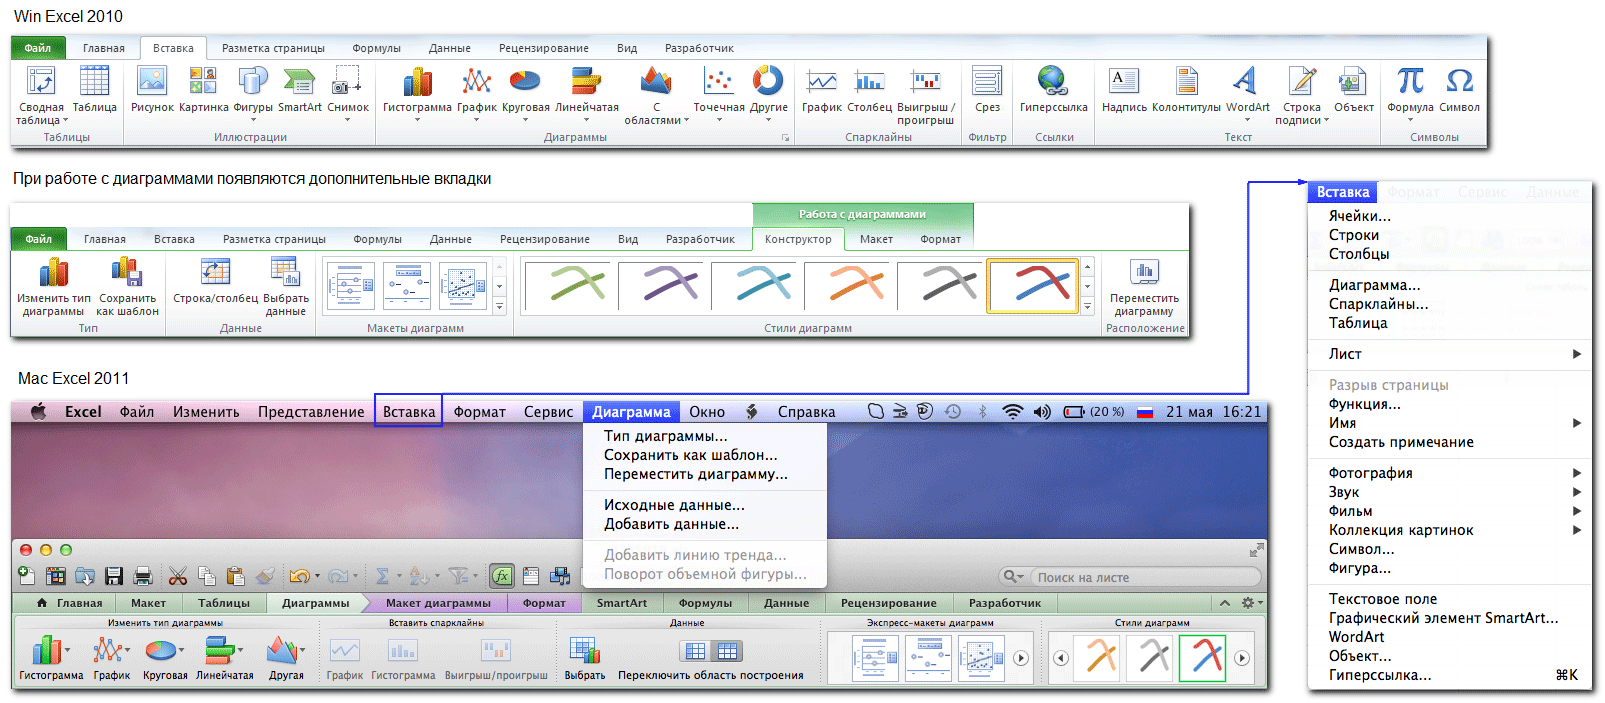Viewport: 1605px width, 703px height.
Task: Collapse the Mac ribbon with the chevron
Action: pos(1224,603)
